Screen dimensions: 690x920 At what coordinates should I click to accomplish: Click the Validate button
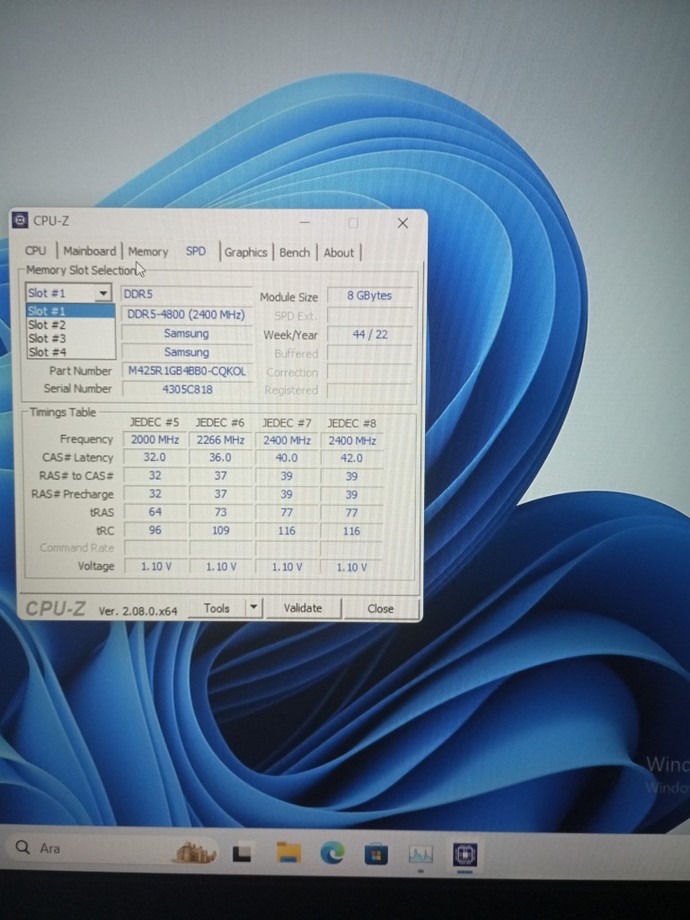coord(303,608)
